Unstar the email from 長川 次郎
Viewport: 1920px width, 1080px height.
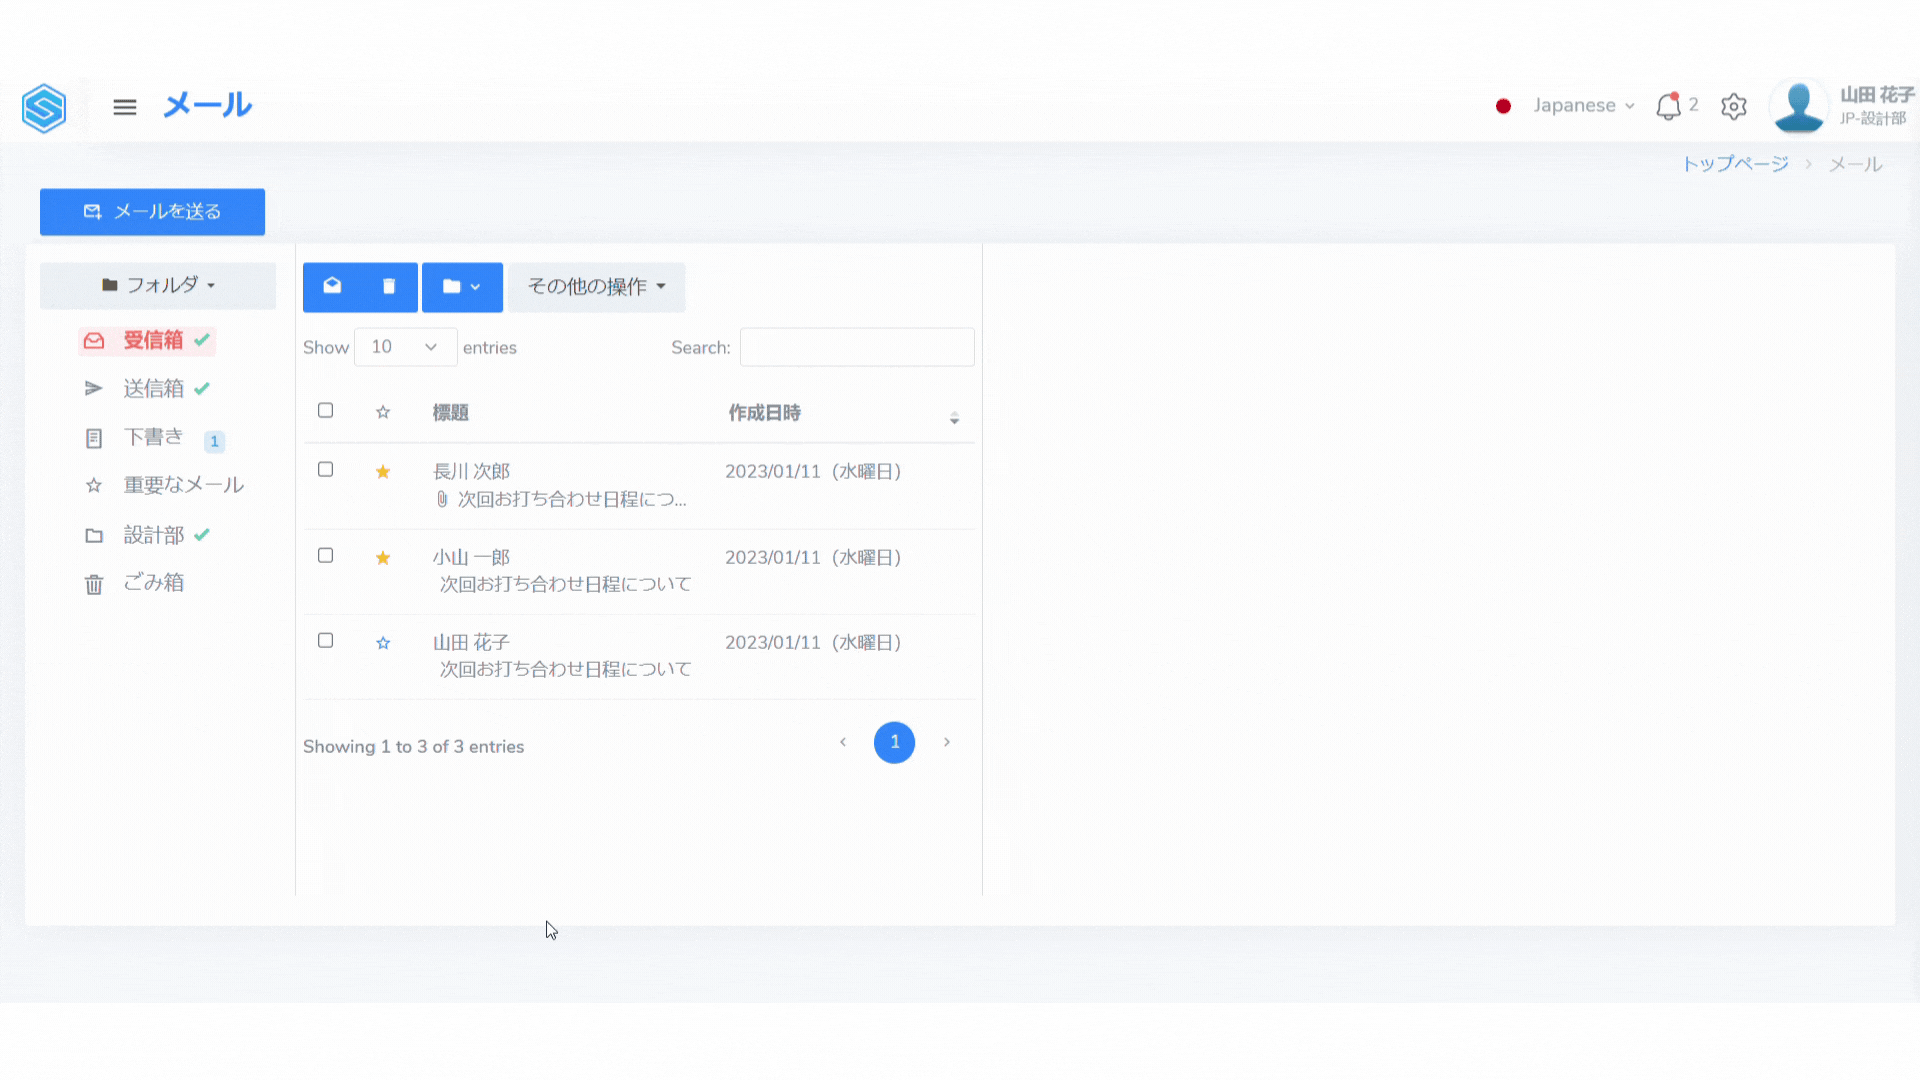tap(383, 472)
